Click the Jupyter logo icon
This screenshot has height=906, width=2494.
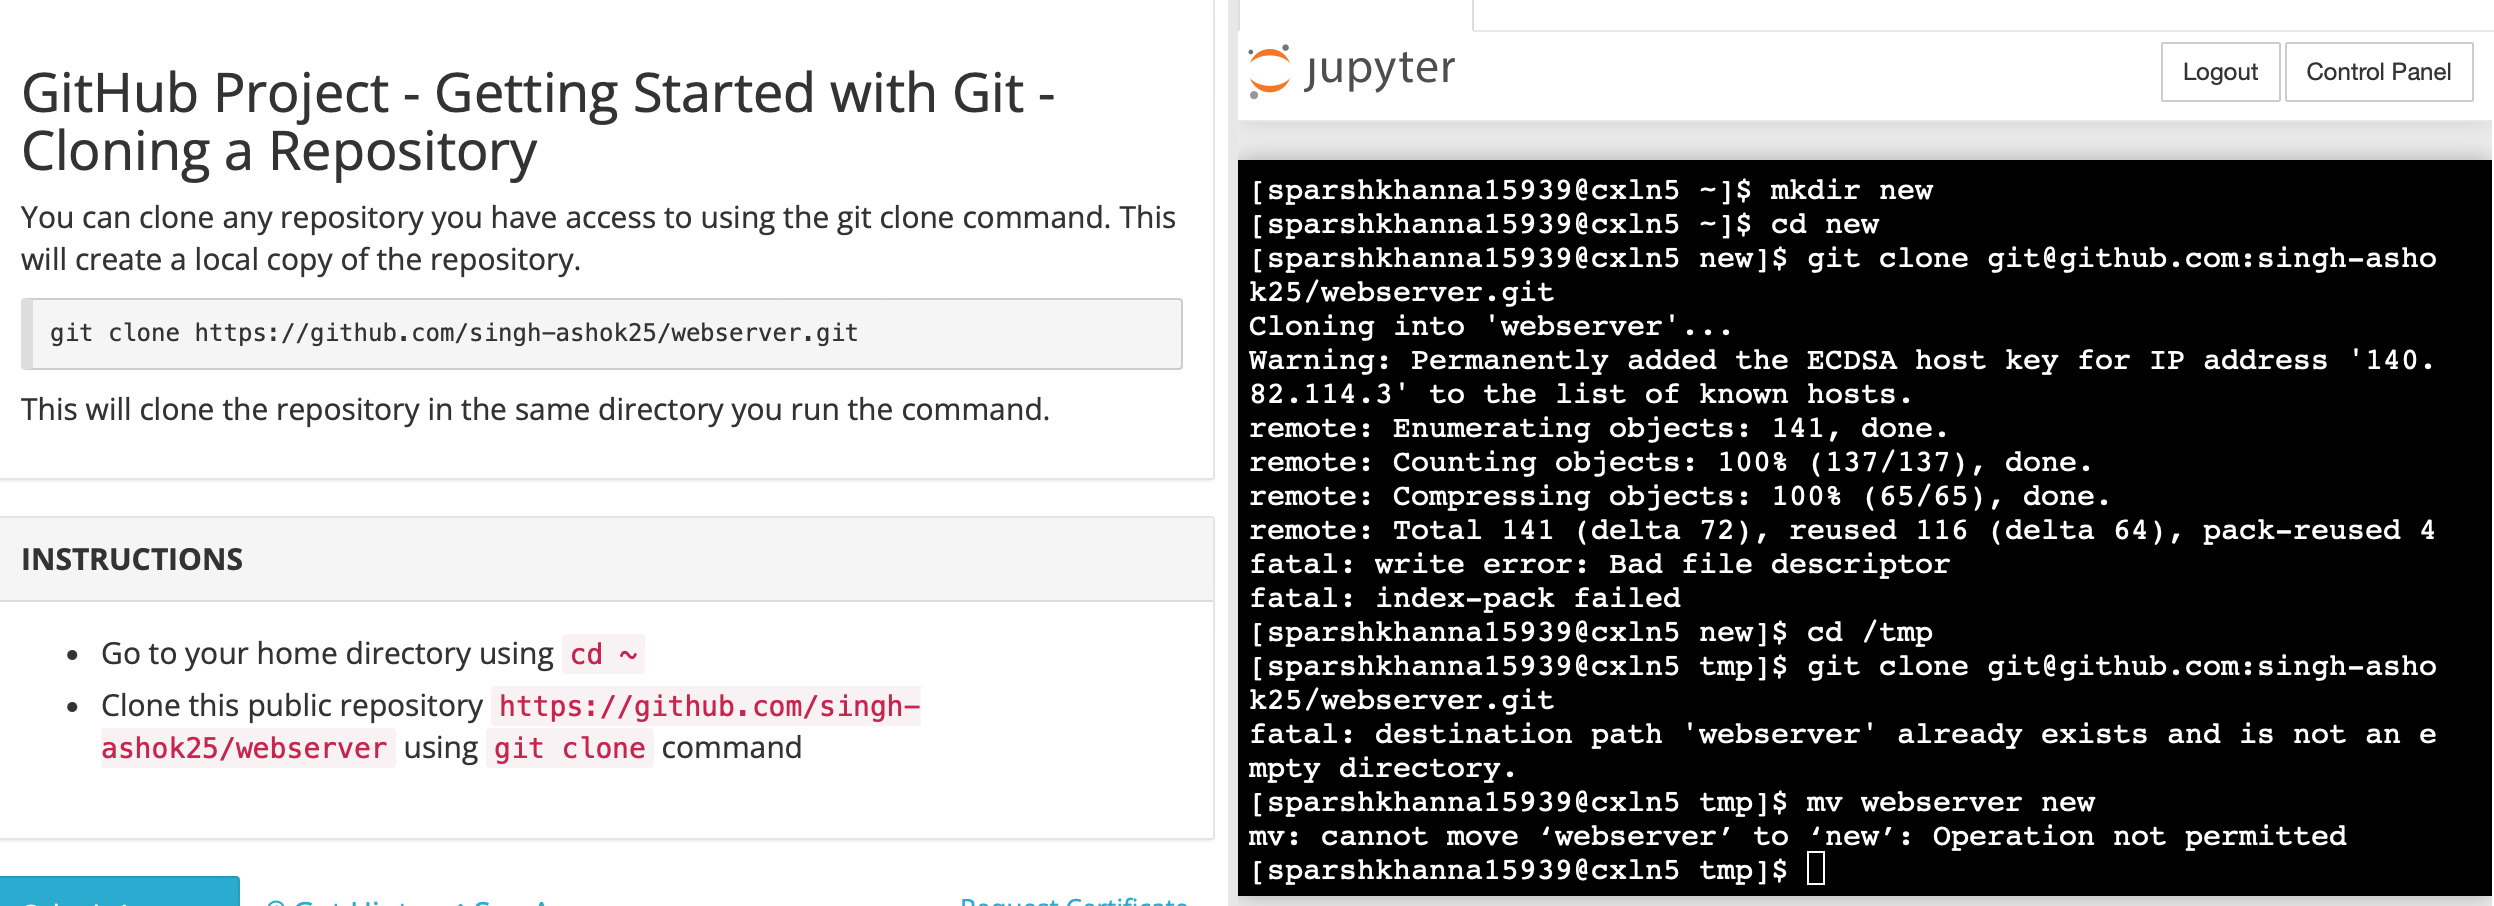(1270, 70)
